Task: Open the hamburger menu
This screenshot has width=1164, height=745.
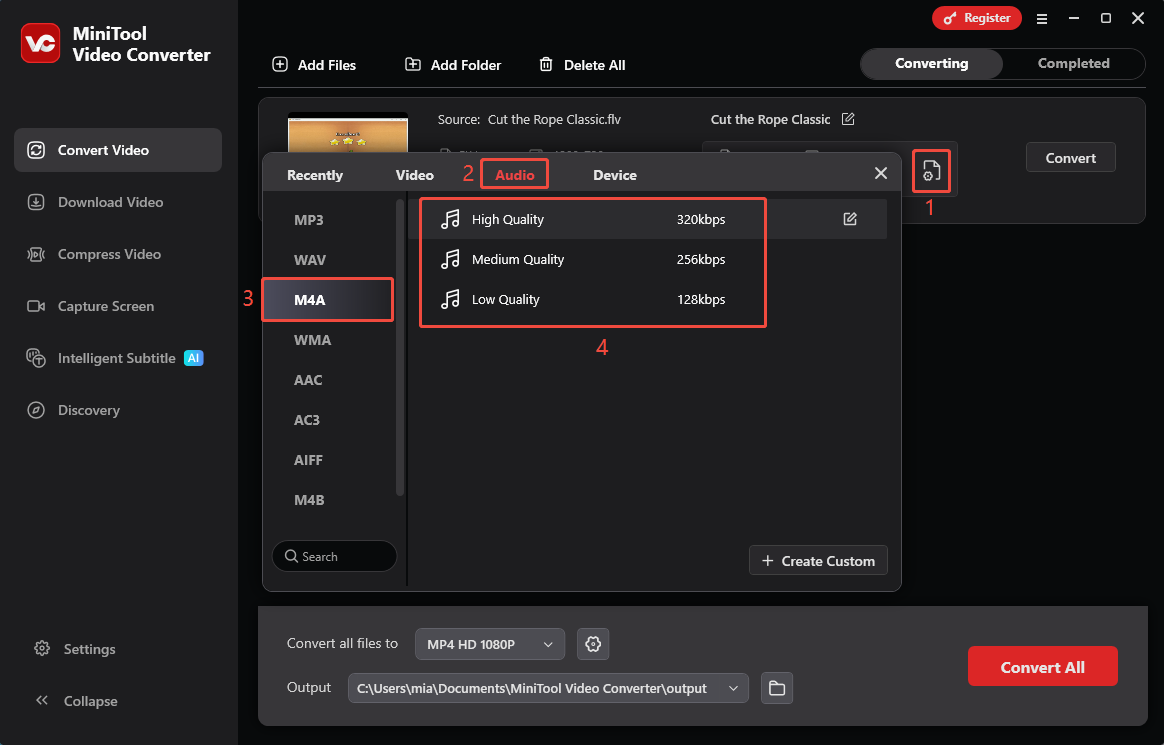Action: pyautogui.click(x=1042, y=18)
